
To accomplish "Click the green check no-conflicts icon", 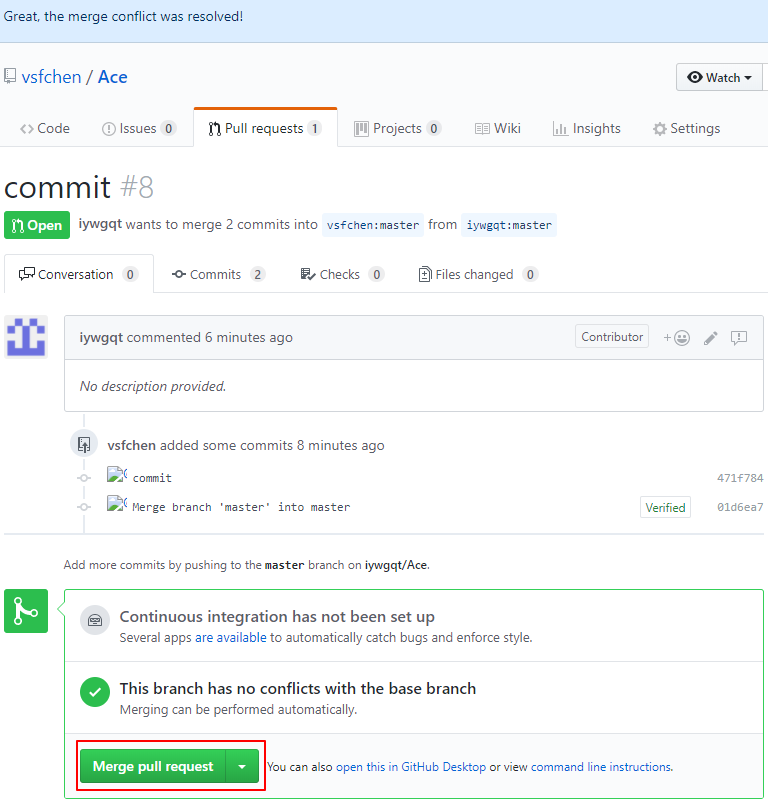I will click(95, 691).
